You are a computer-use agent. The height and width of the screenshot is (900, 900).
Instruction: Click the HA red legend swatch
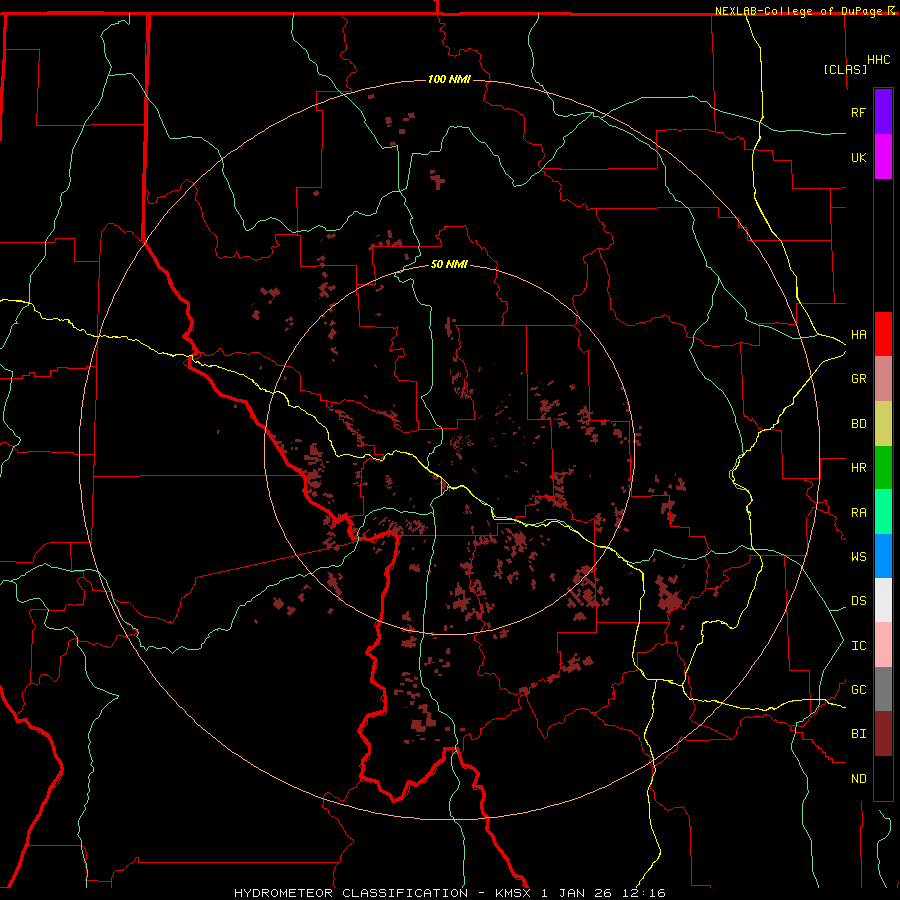point(883,334)
